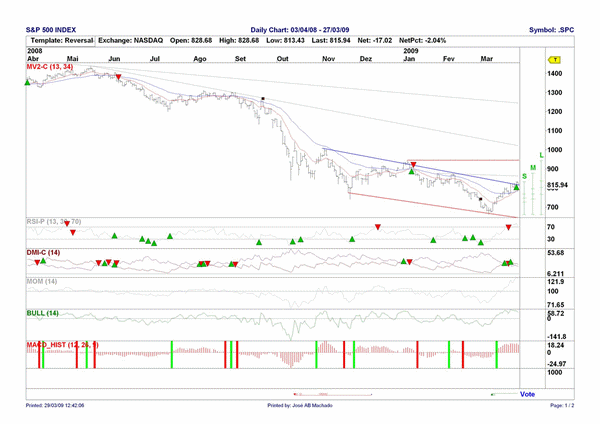
Task: Click the S&P 500 INDEX title
Action: [x=51, y=30]
